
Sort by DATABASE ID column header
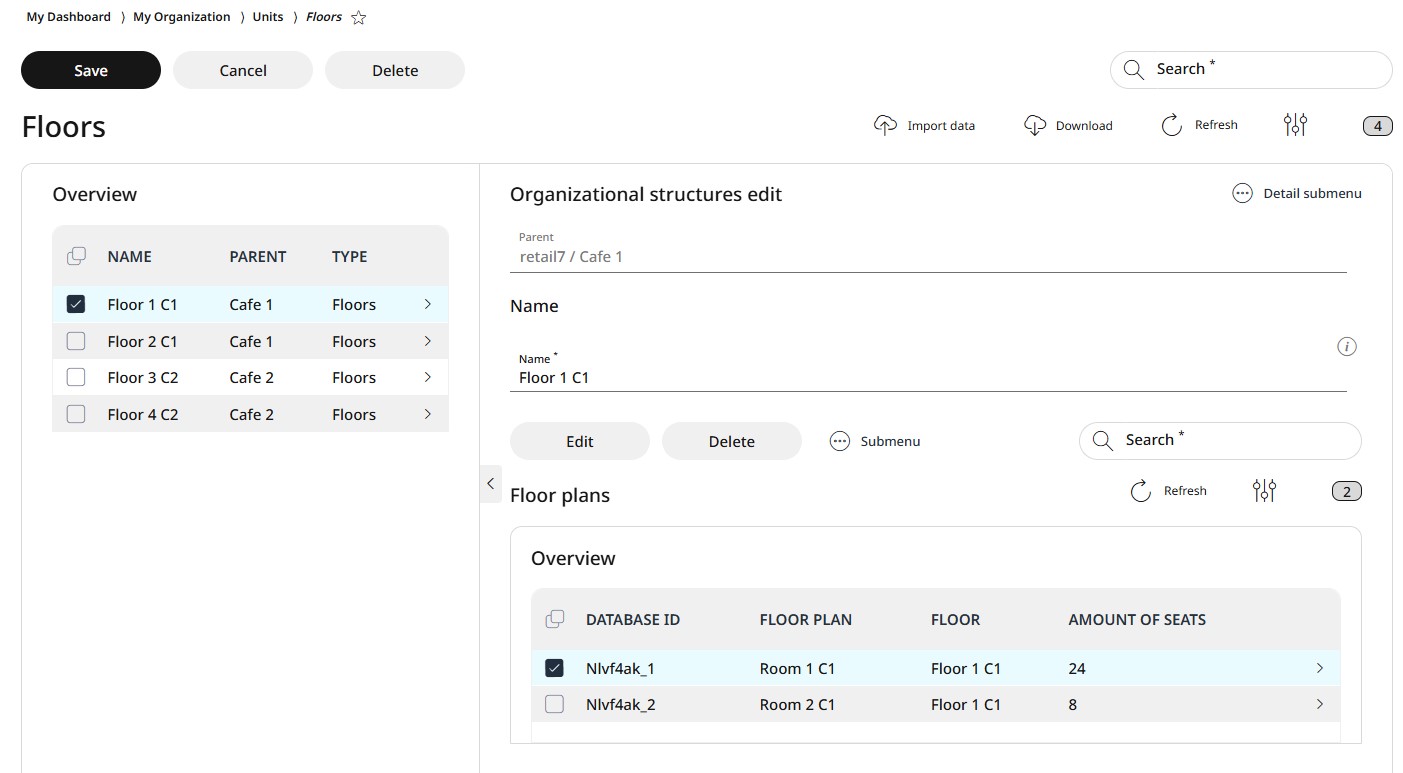click(633, 620)
